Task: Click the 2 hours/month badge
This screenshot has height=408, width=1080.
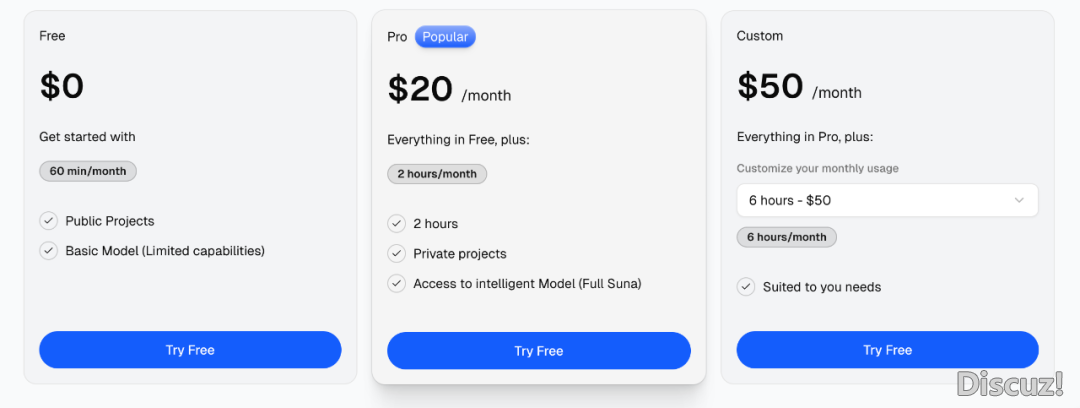Action: click(437, 174)
